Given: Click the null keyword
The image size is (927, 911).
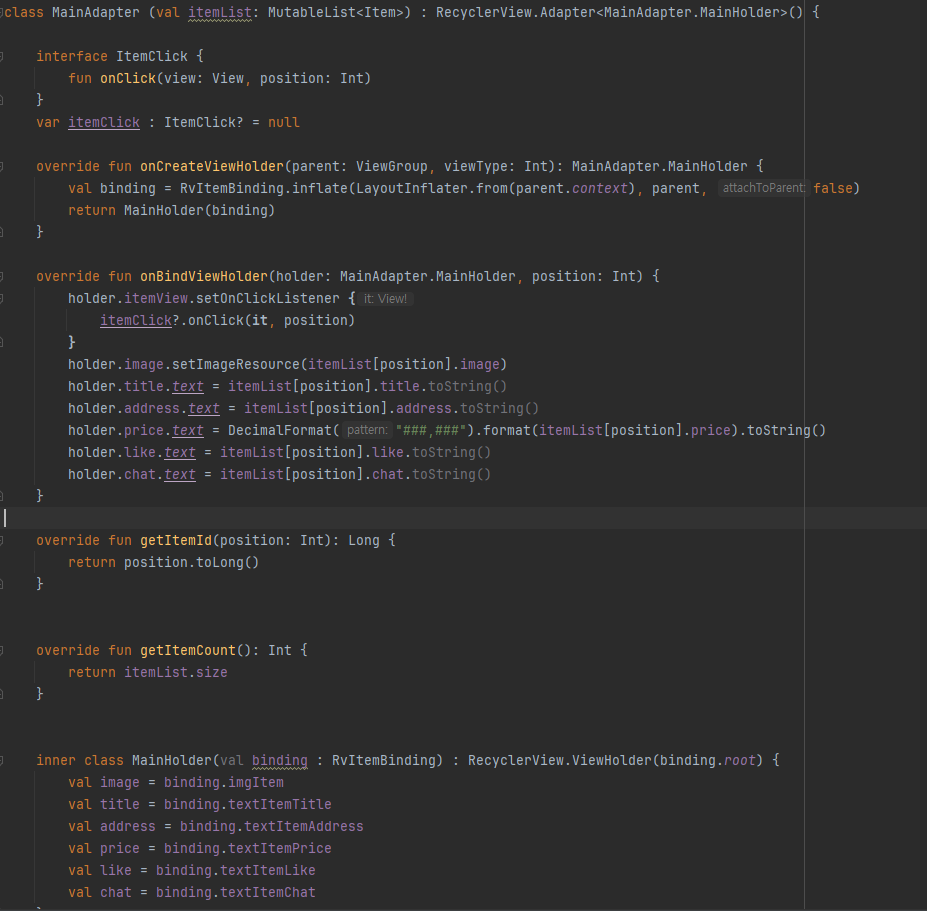Looking at the screenshot, I should coord(284,122).
